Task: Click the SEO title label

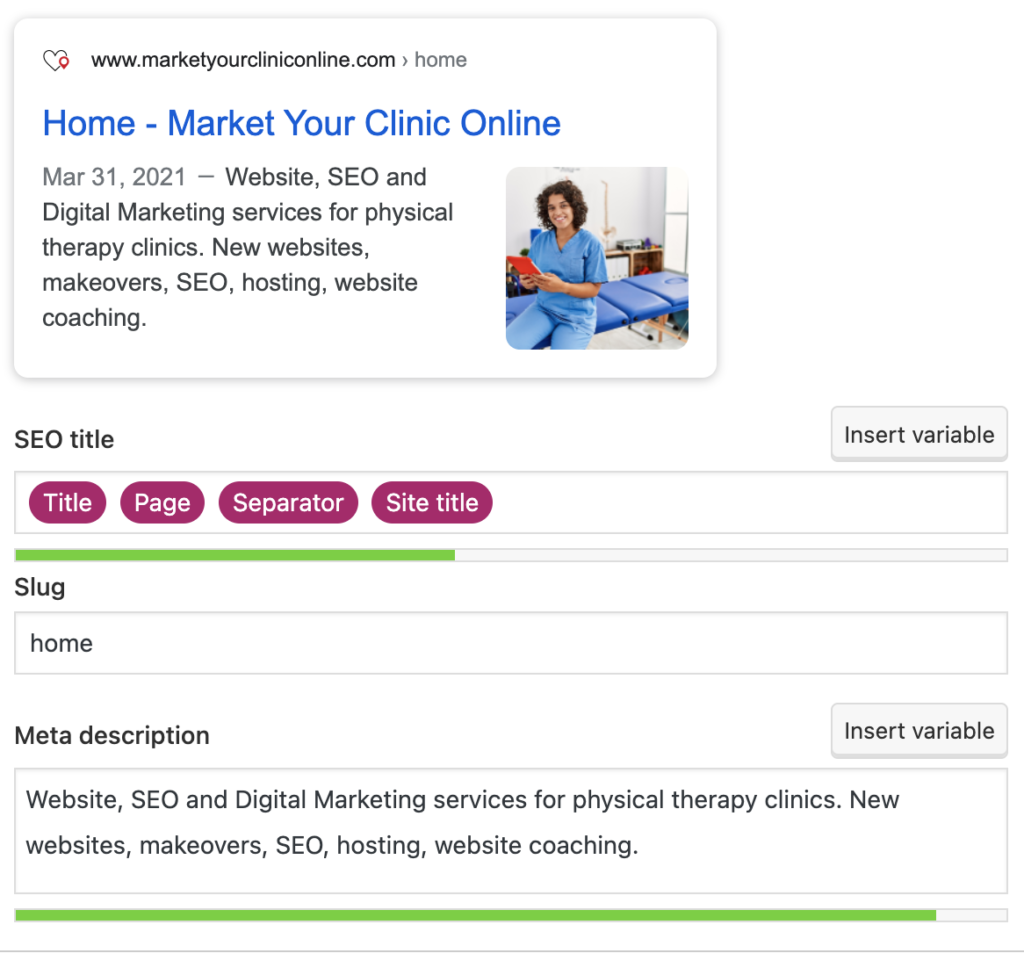Action: (x=64, y=440)
